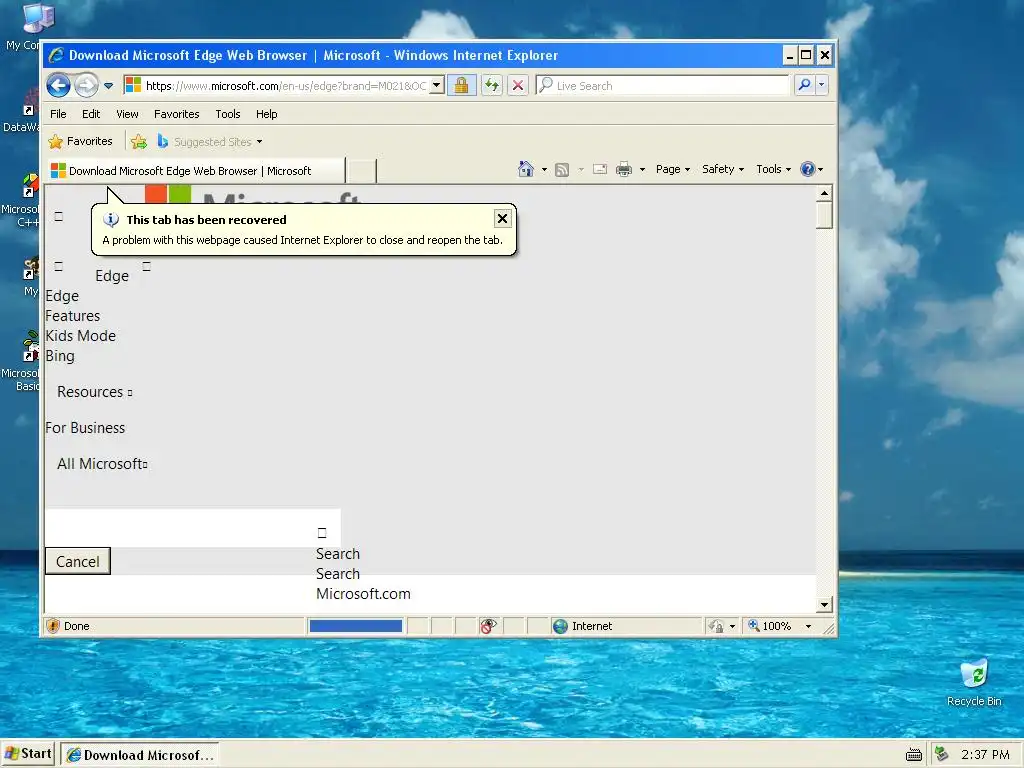This screenshot has height=768, width=1024.
Task: Open the recent pages dropdown arrow
Action: 108,86
